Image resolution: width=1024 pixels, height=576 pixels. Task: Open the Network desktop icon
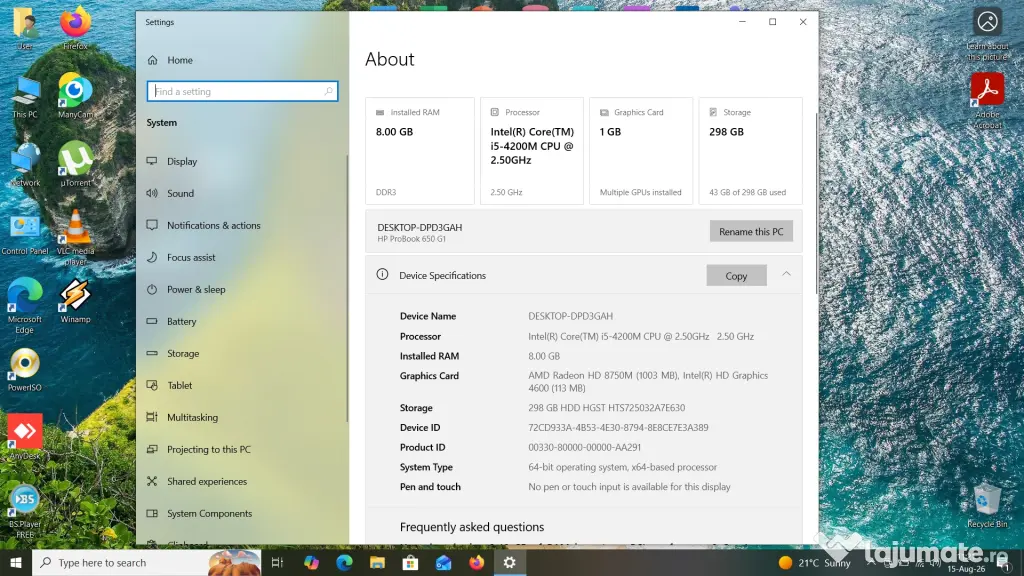(x=25, y=165)
